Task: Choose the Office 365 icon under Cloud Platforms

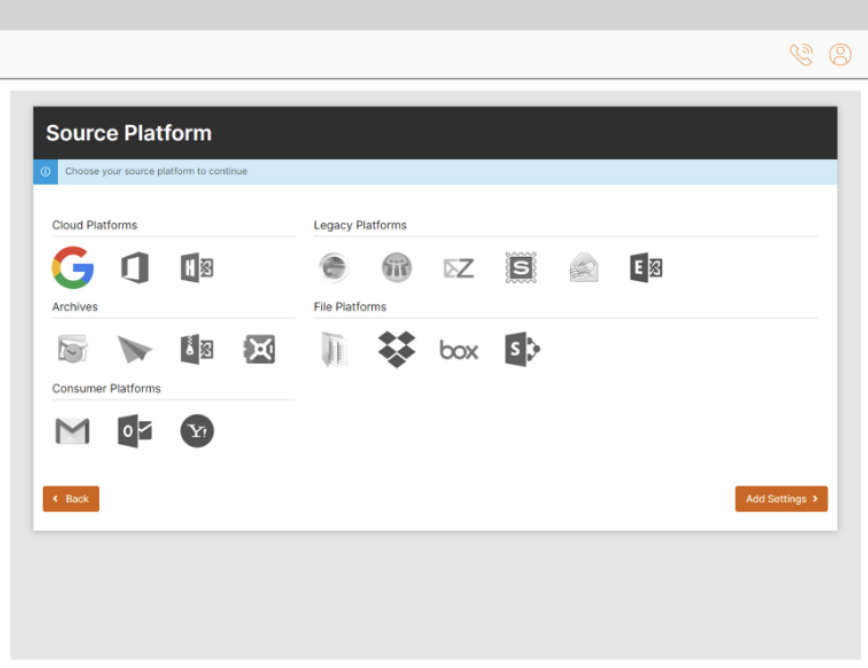Action: [135, 268]
